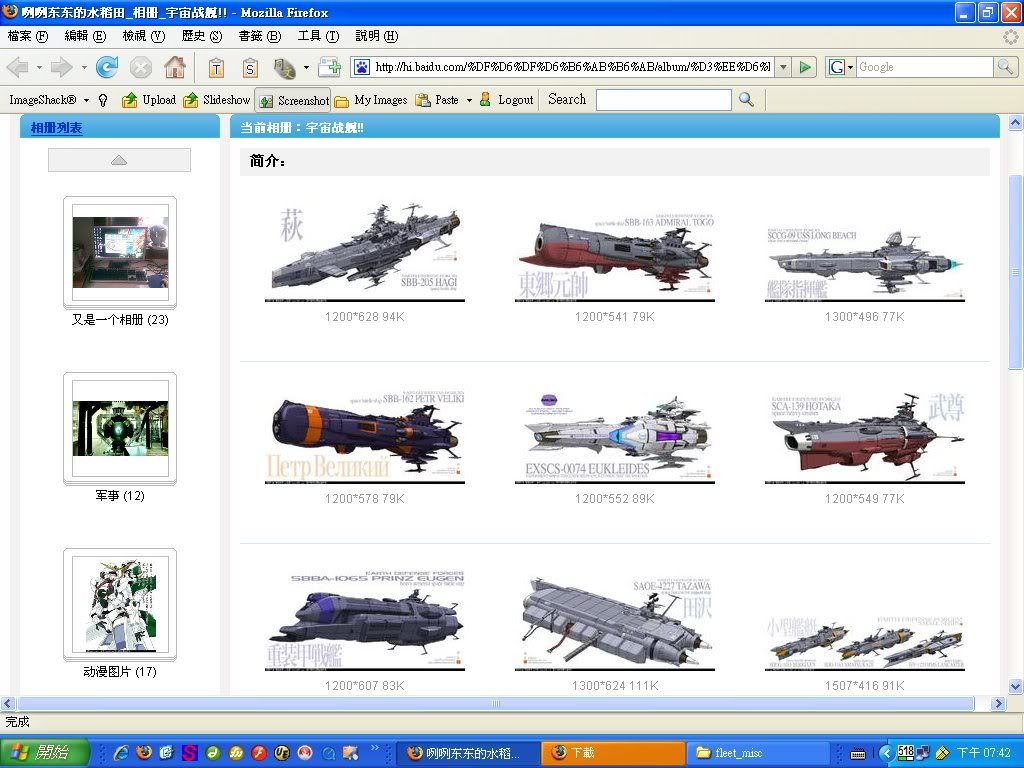The width and height of the screenshot is (1024, 768).
Task: Expand the Paste options dropdown arrow
Action: click(469, 101)
